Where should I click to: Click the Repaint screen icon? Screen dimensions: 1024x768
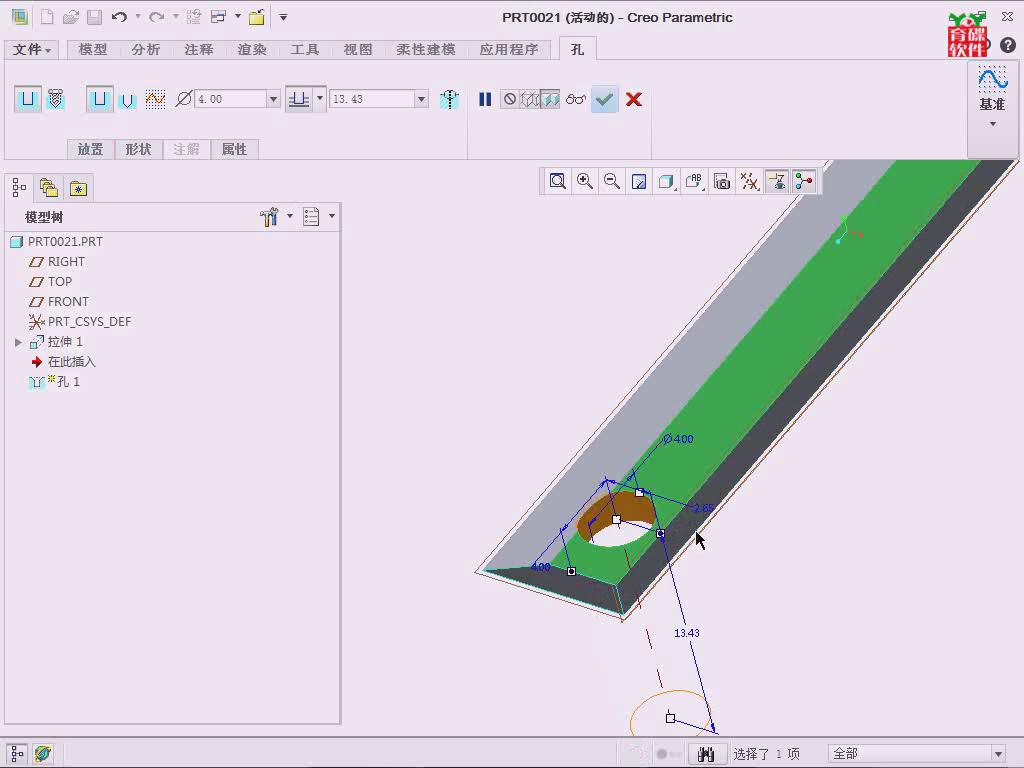[x=639, y=182]
